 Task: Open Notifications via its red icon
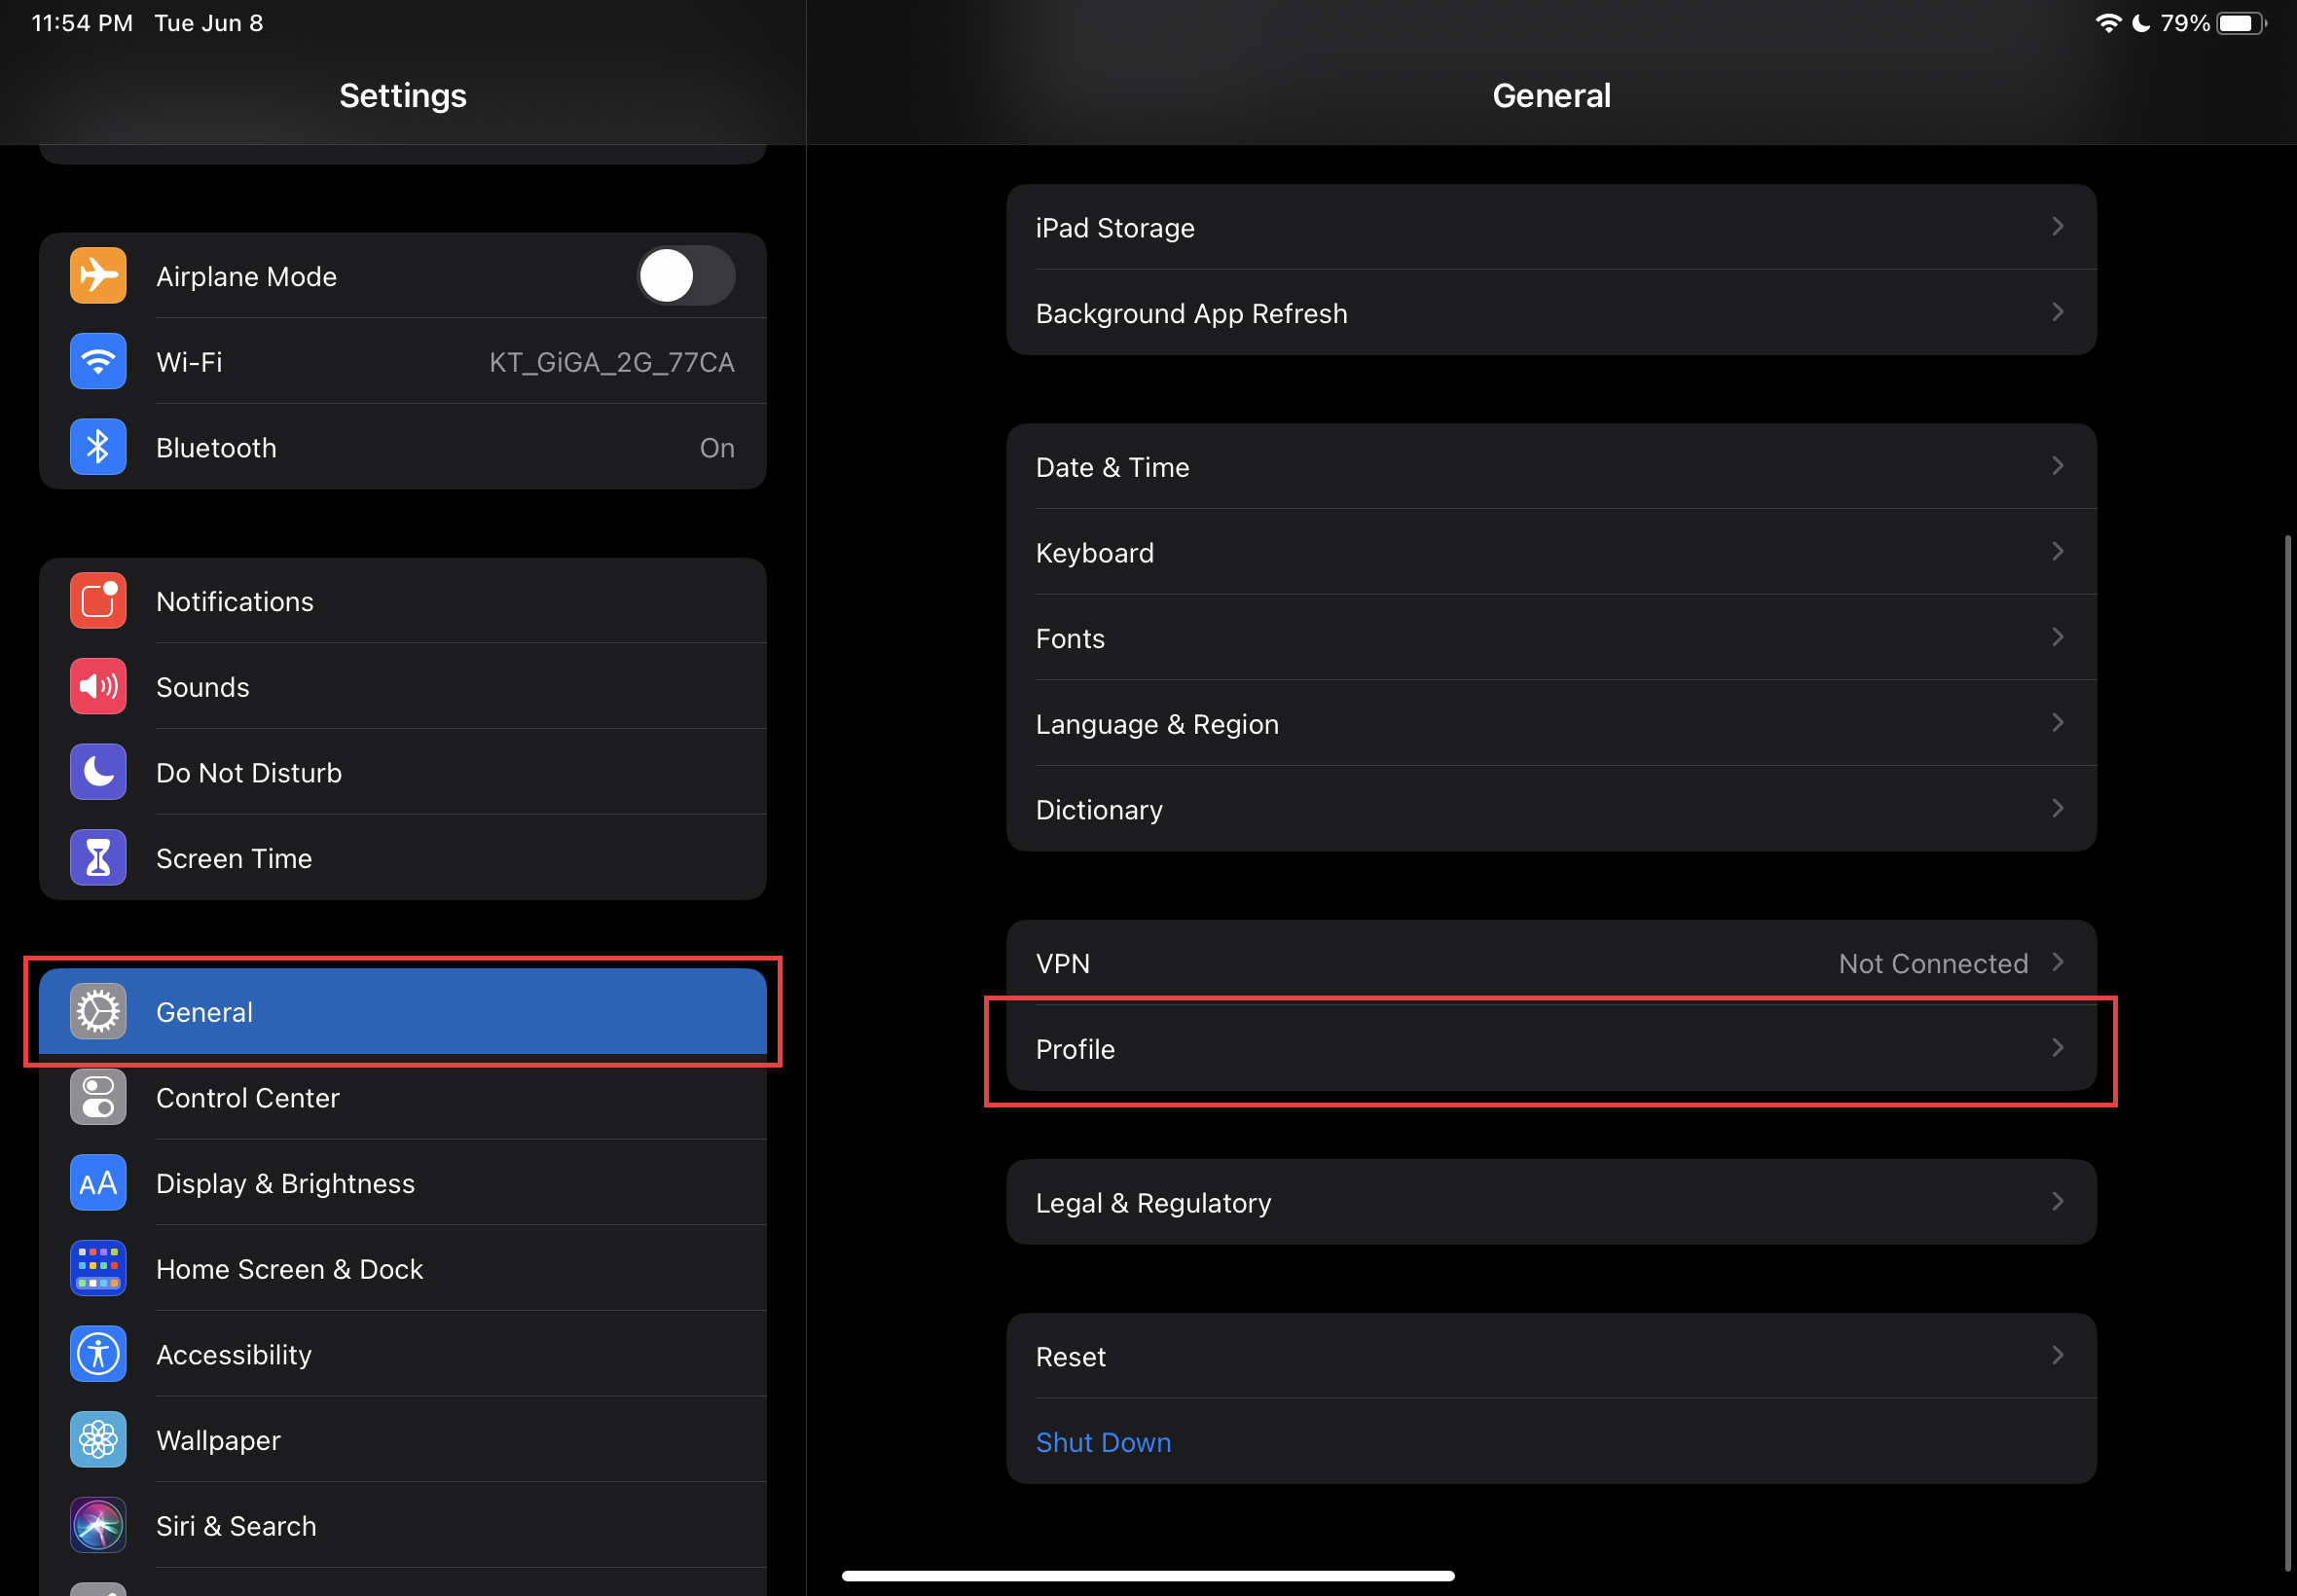(x=98, y=601)
